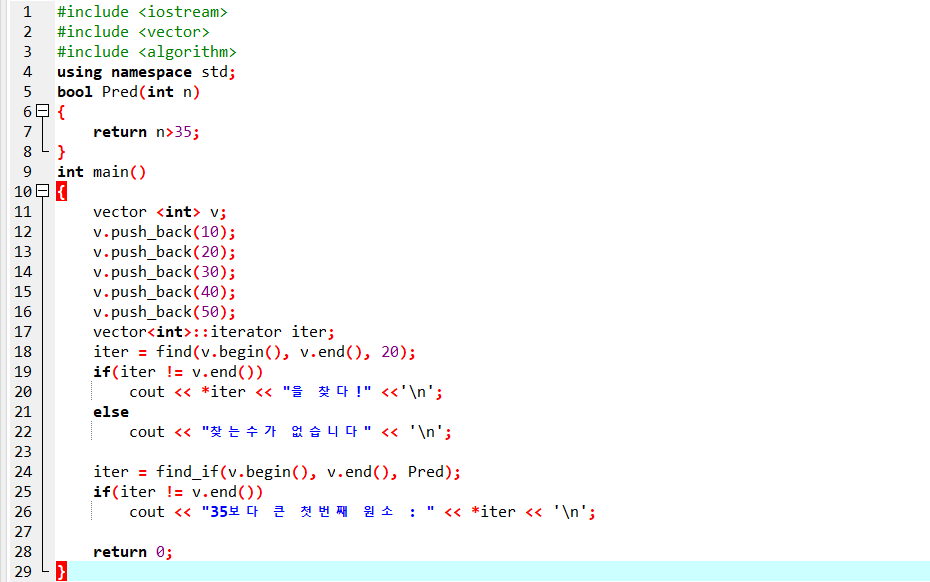Click 'vector <int> v;' line

pos(160,212)
